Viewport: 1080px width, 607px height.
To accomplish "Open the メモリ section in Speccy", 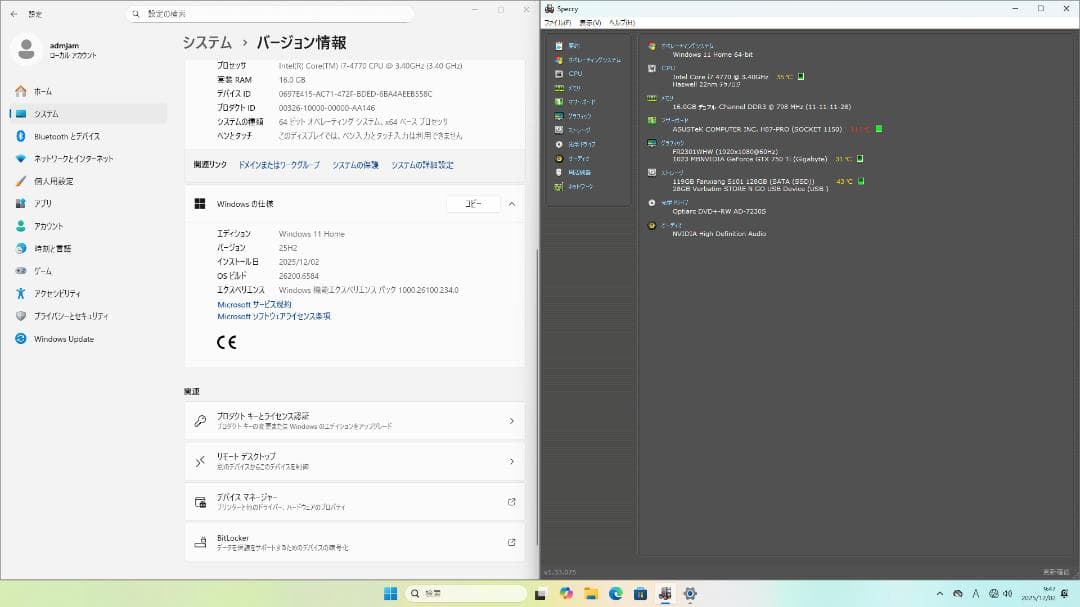I will (575, 87).
